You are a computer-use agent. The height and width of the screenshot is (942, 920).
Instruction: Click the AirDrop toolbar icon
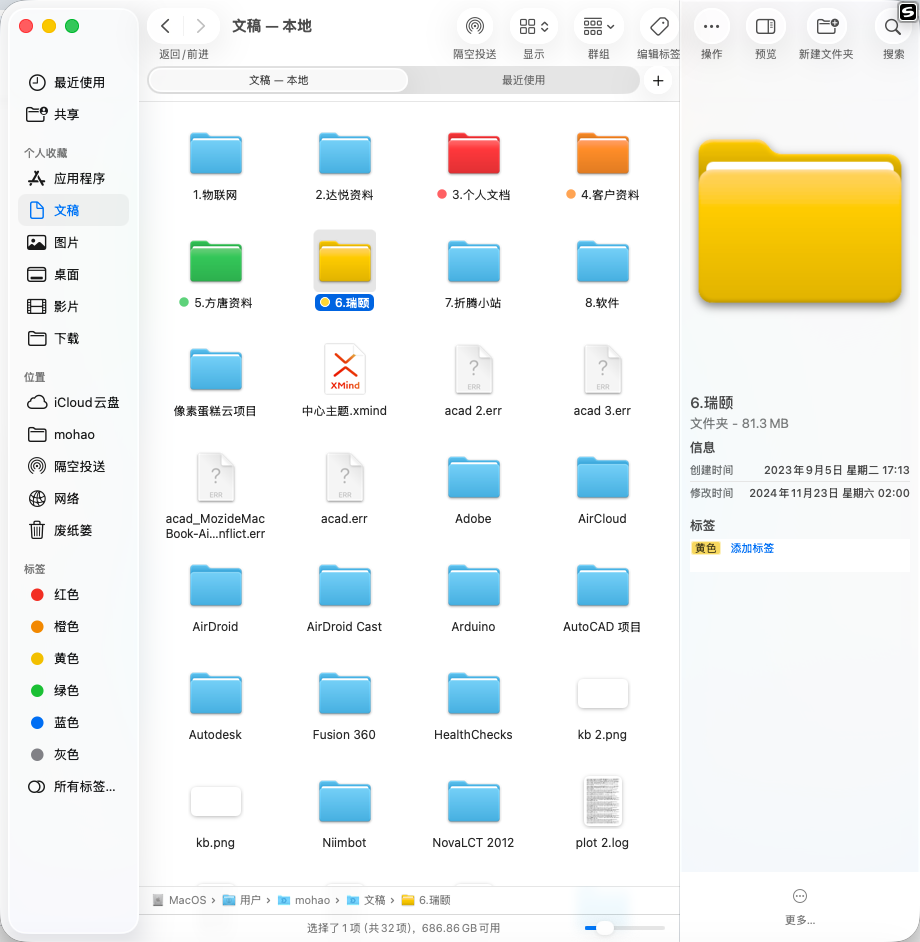click(x=474, y=26)
